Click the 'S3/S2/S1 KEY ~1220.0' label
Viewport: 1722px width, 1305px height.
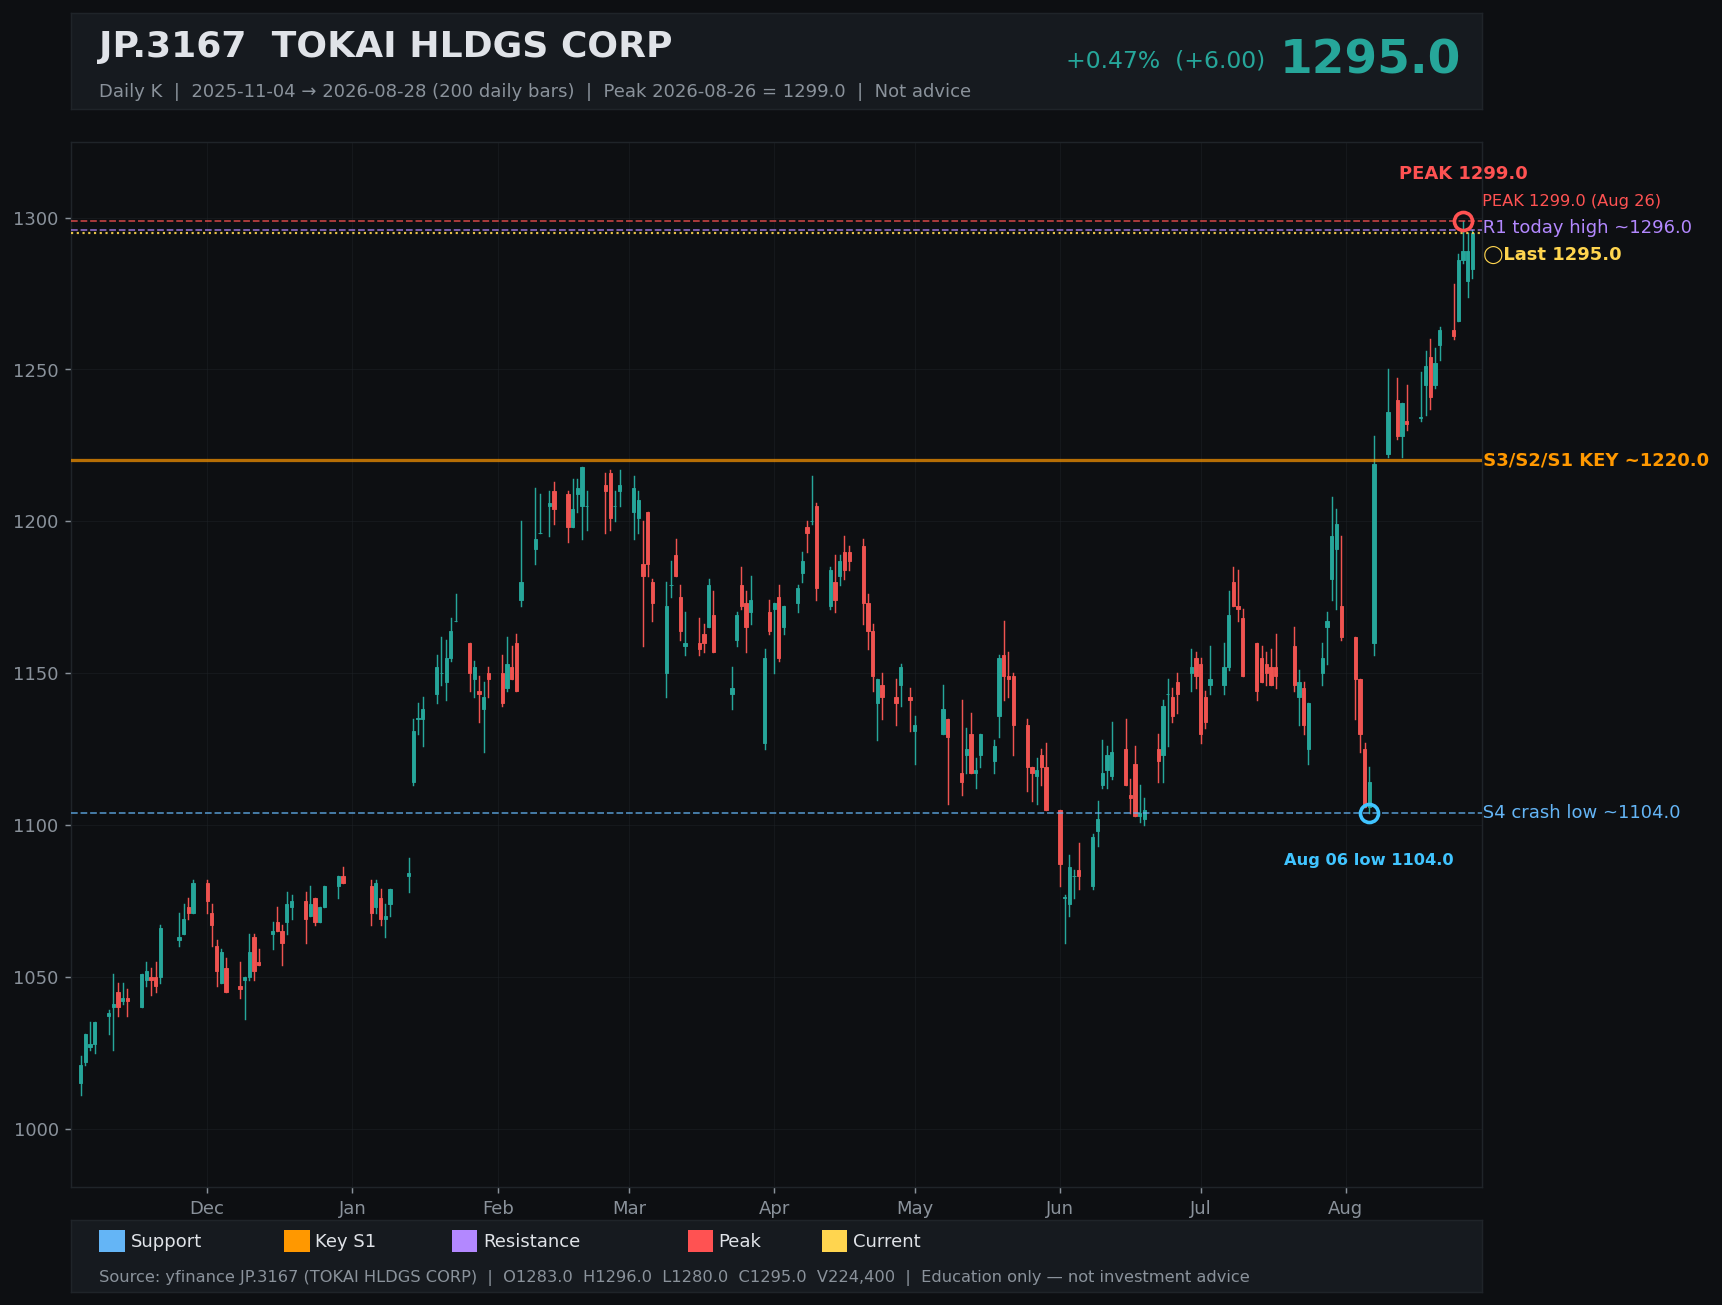coord(1596,460)
